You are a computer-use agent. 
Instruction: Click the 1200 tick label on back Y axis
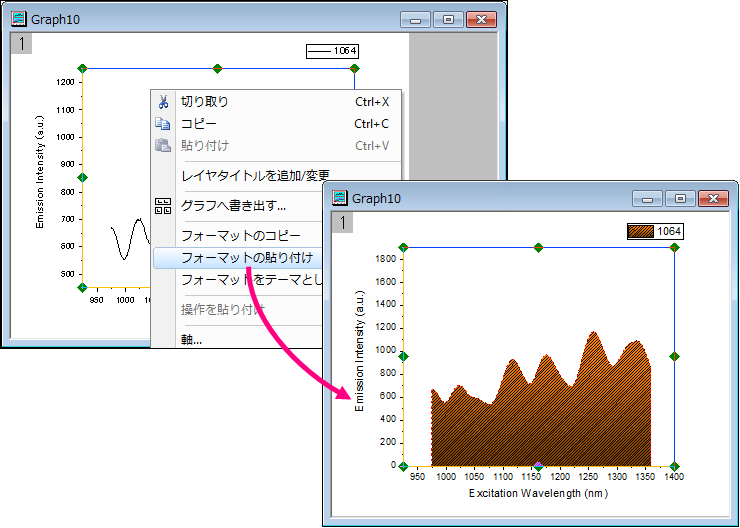(x=65, y=82)
